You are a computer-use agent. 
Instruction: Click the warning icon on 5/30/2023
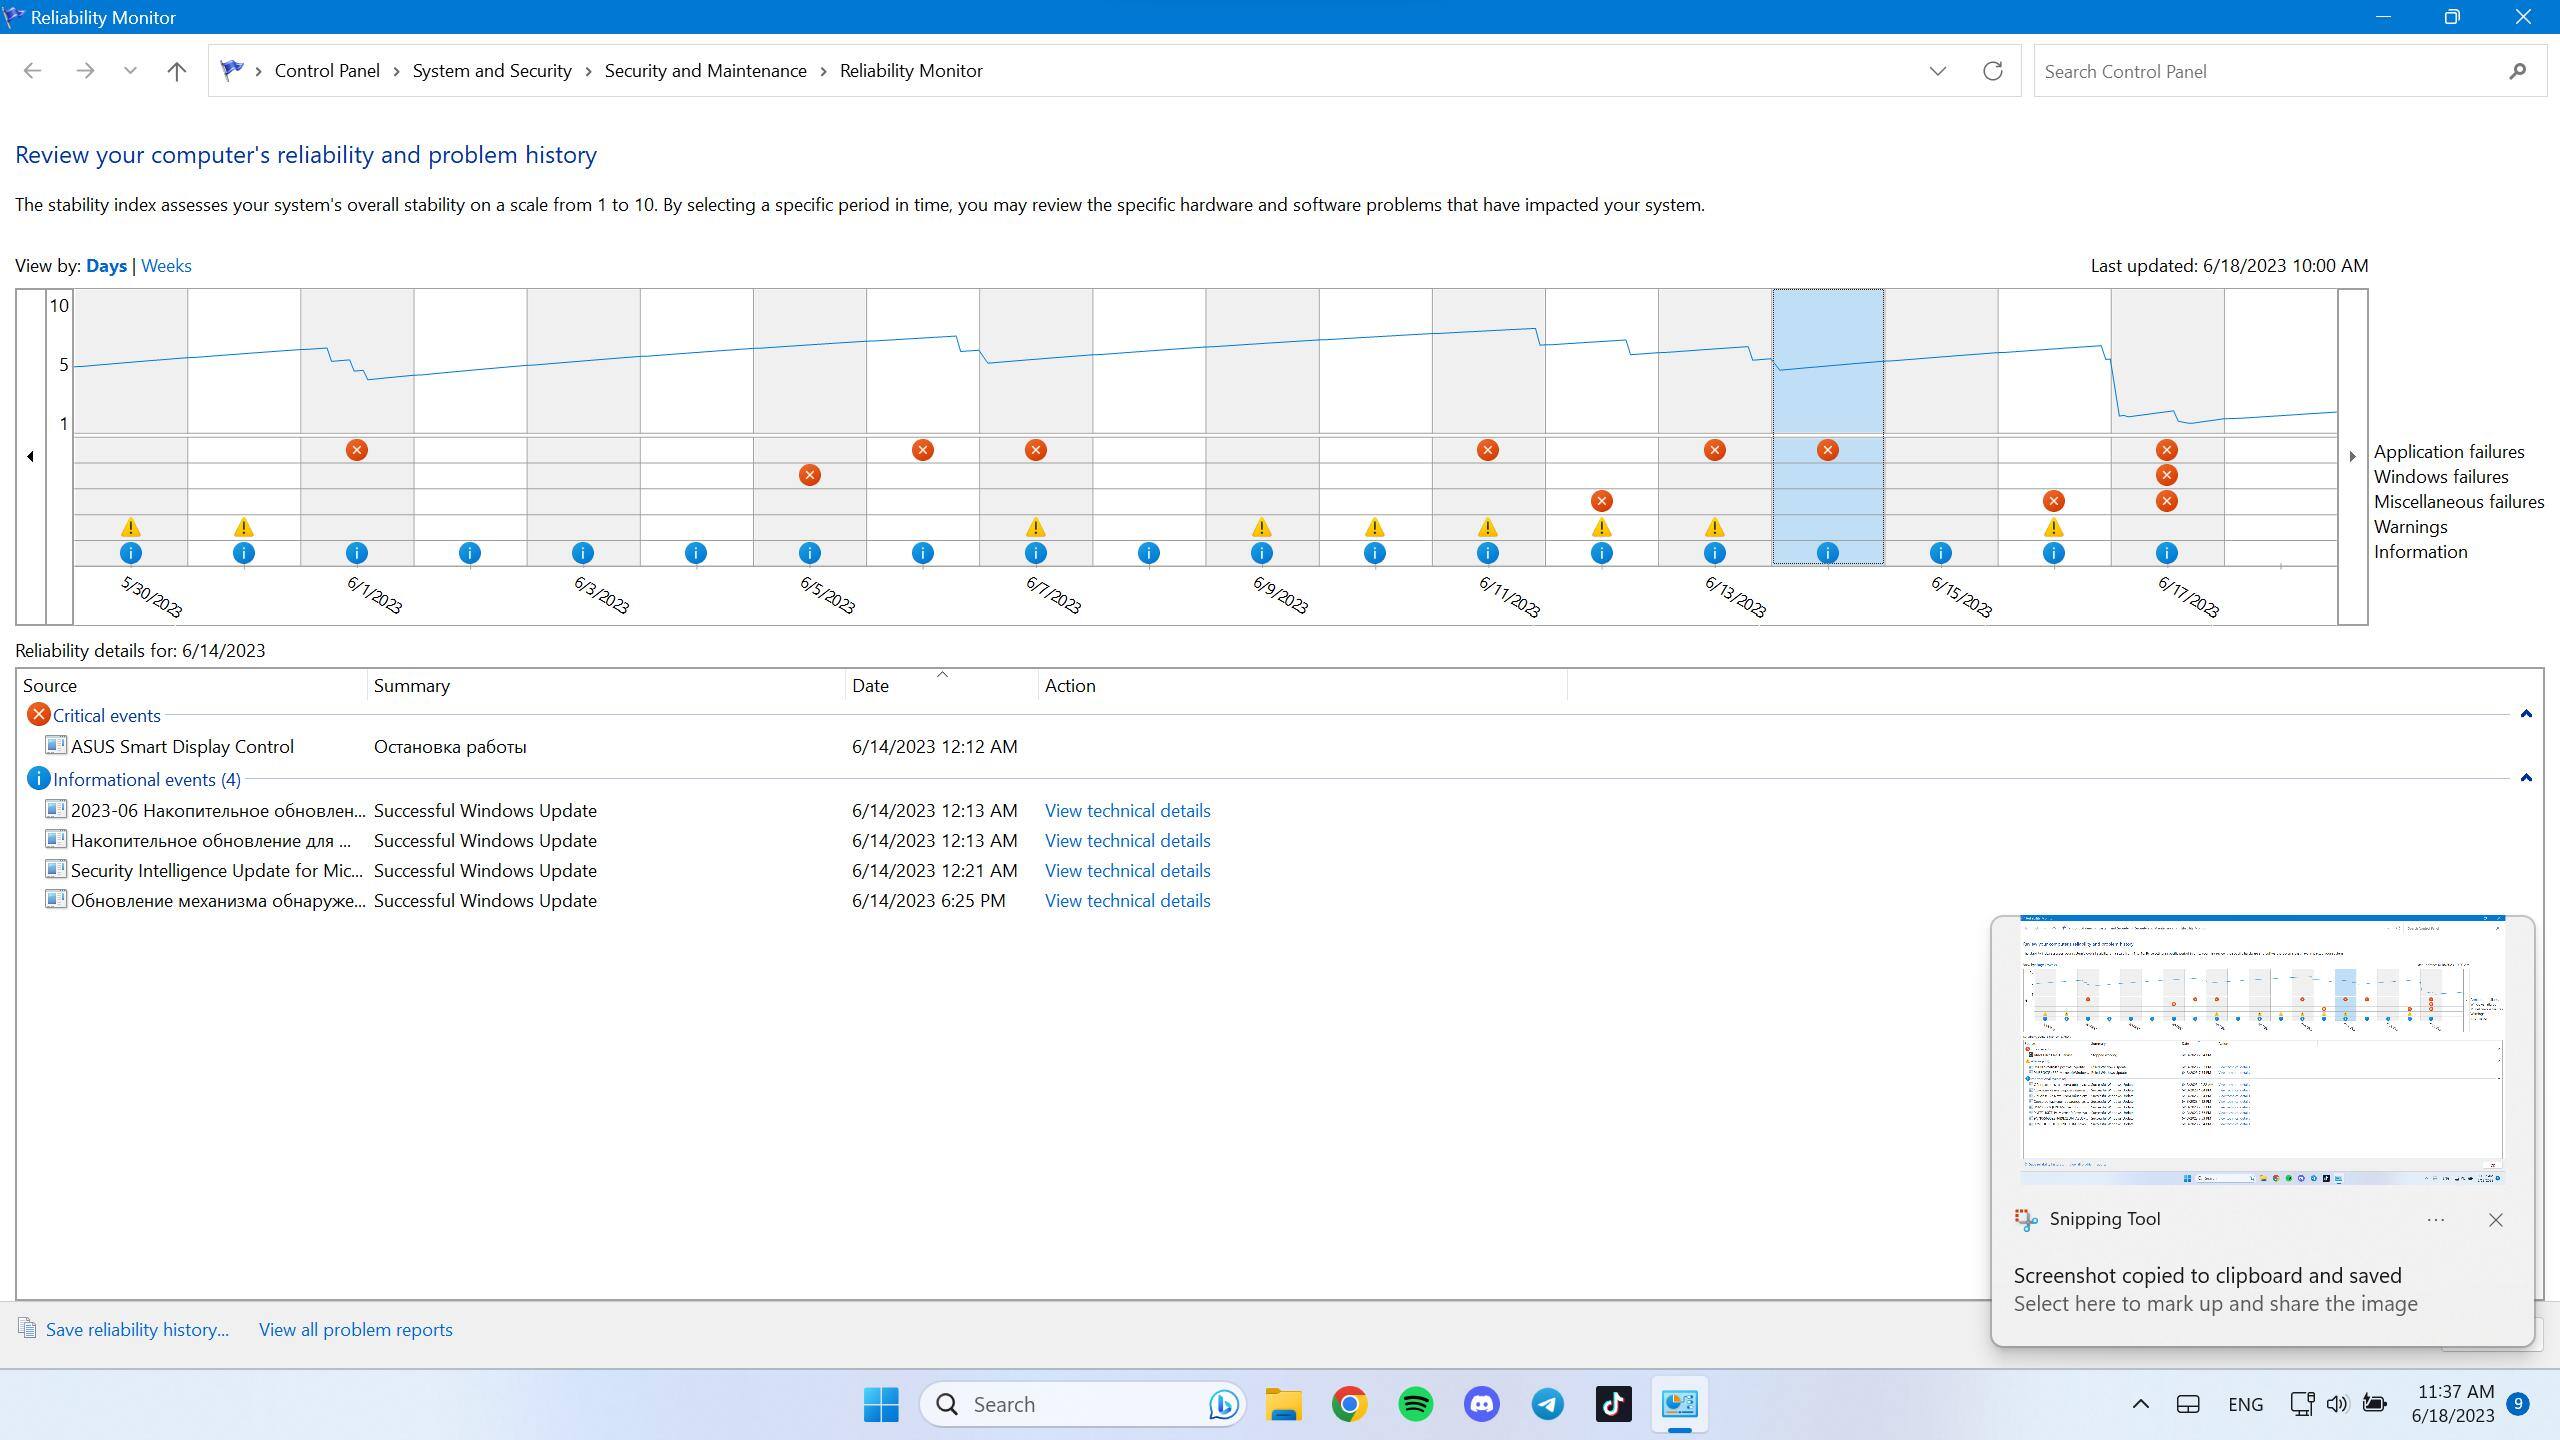(x=130, y=527)
